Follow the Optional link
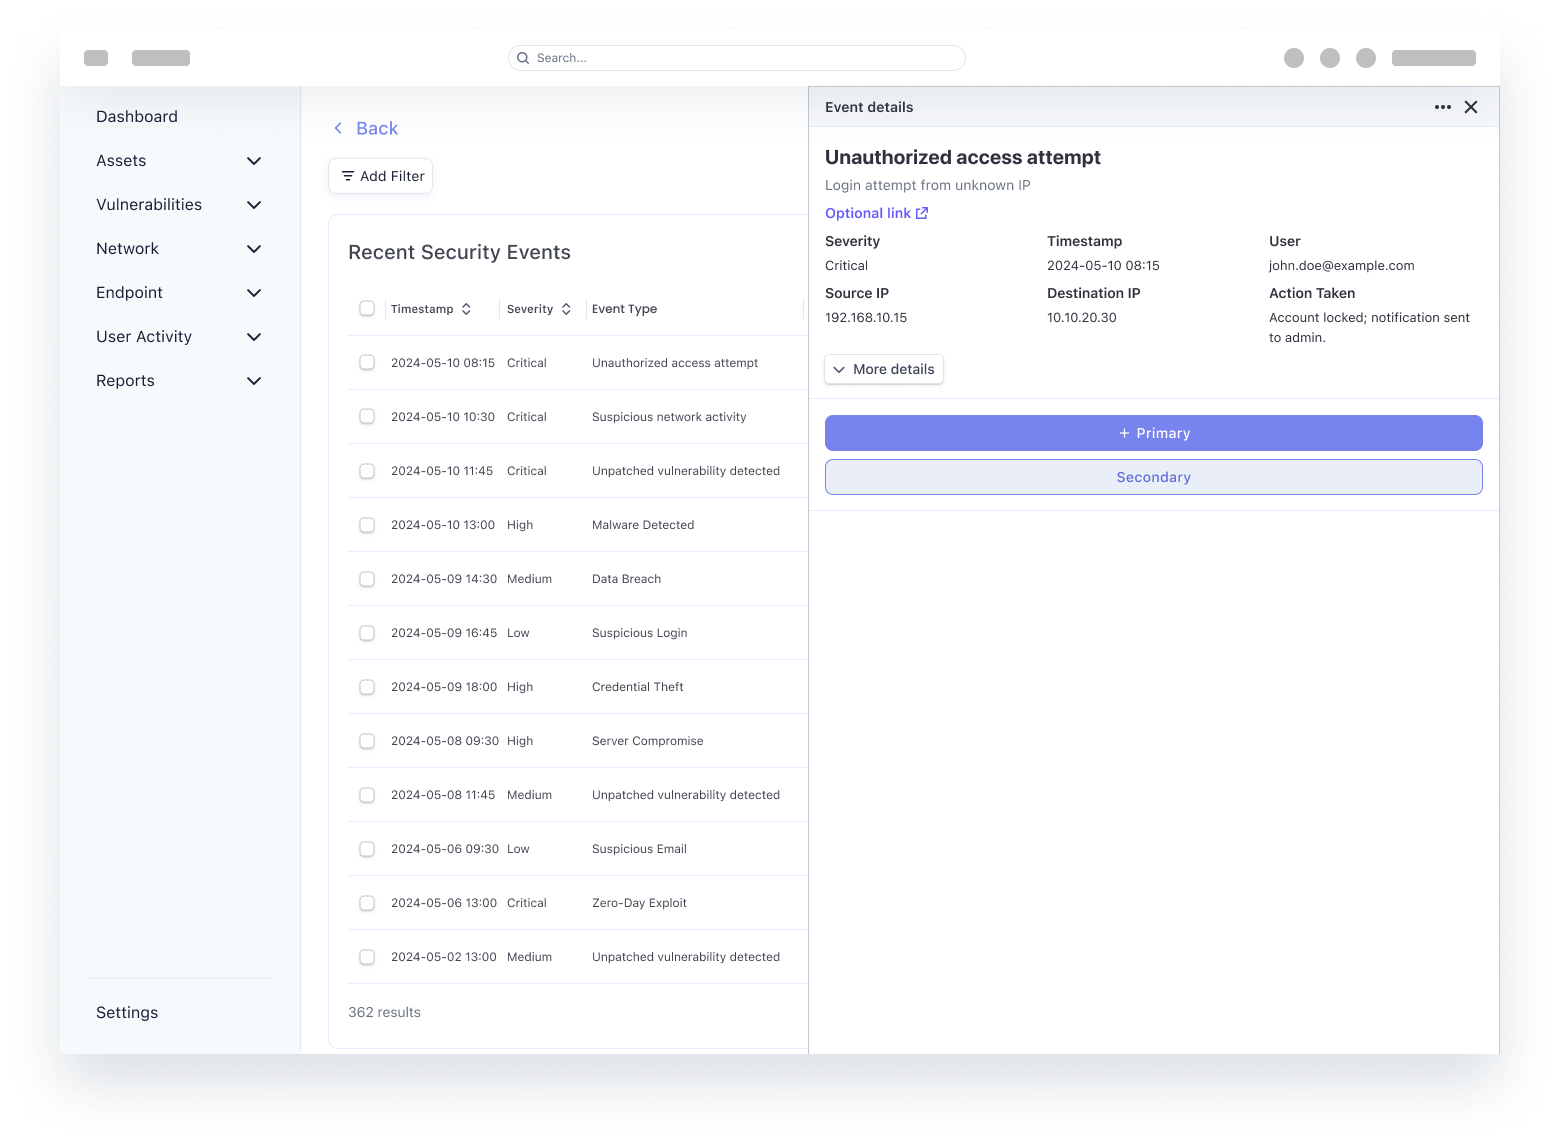 (x=868, y=212)
